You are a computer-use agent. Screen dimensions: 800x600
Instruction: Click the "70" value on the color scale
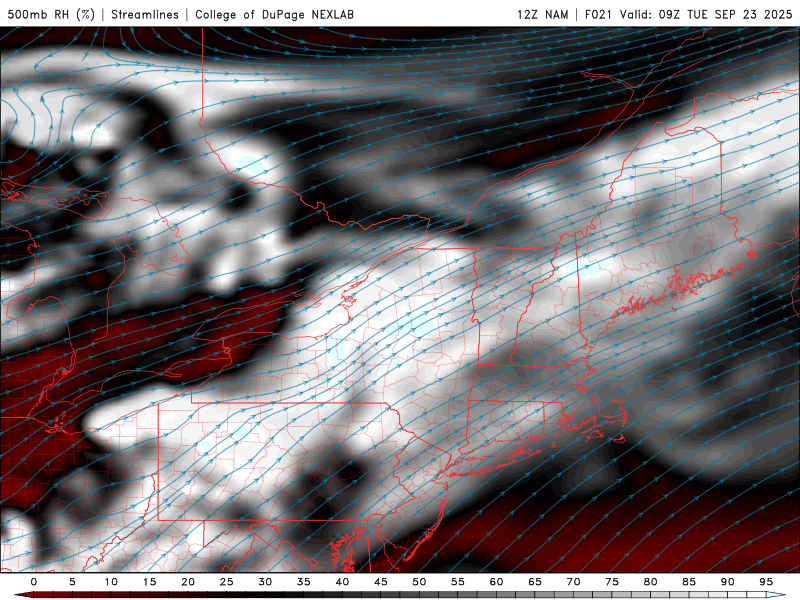573,582
